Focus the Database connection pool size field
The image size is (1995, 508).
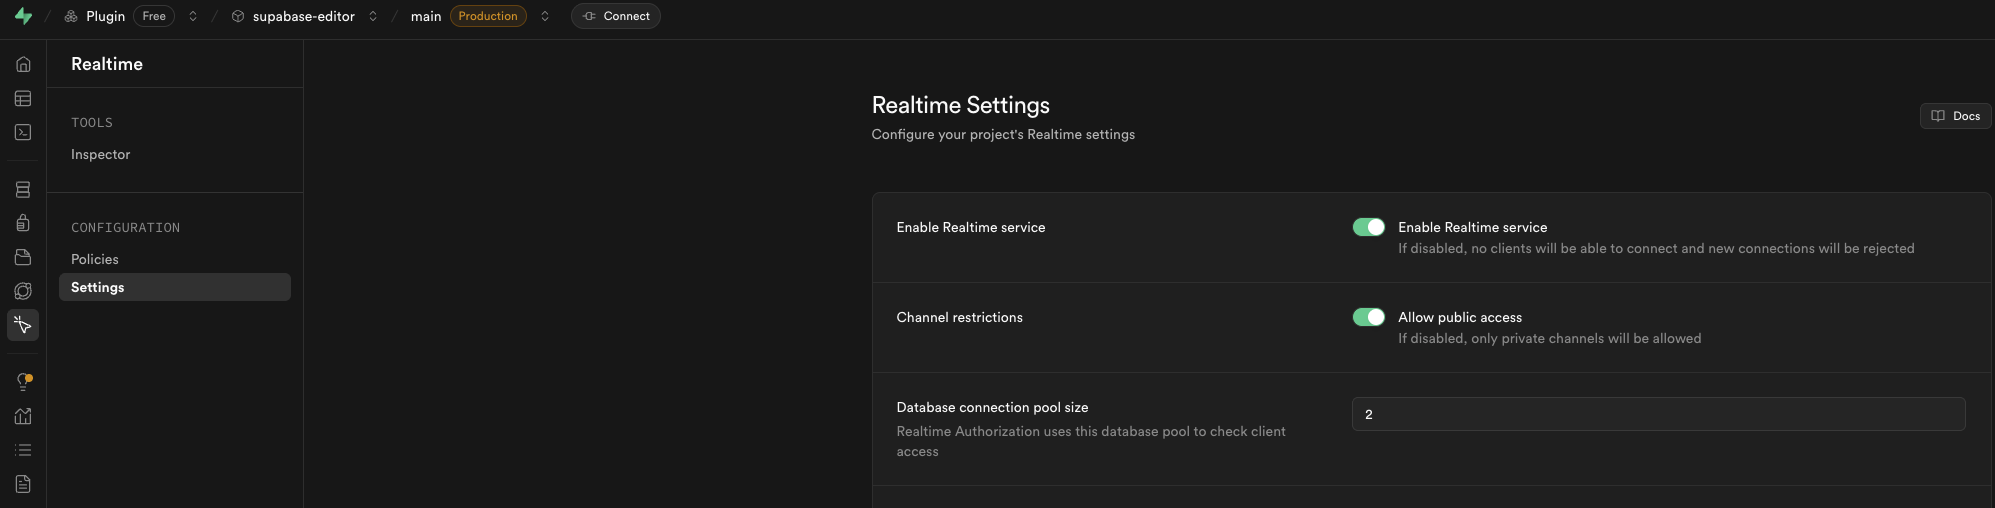pyautogui.click(x=1658, y=414)
